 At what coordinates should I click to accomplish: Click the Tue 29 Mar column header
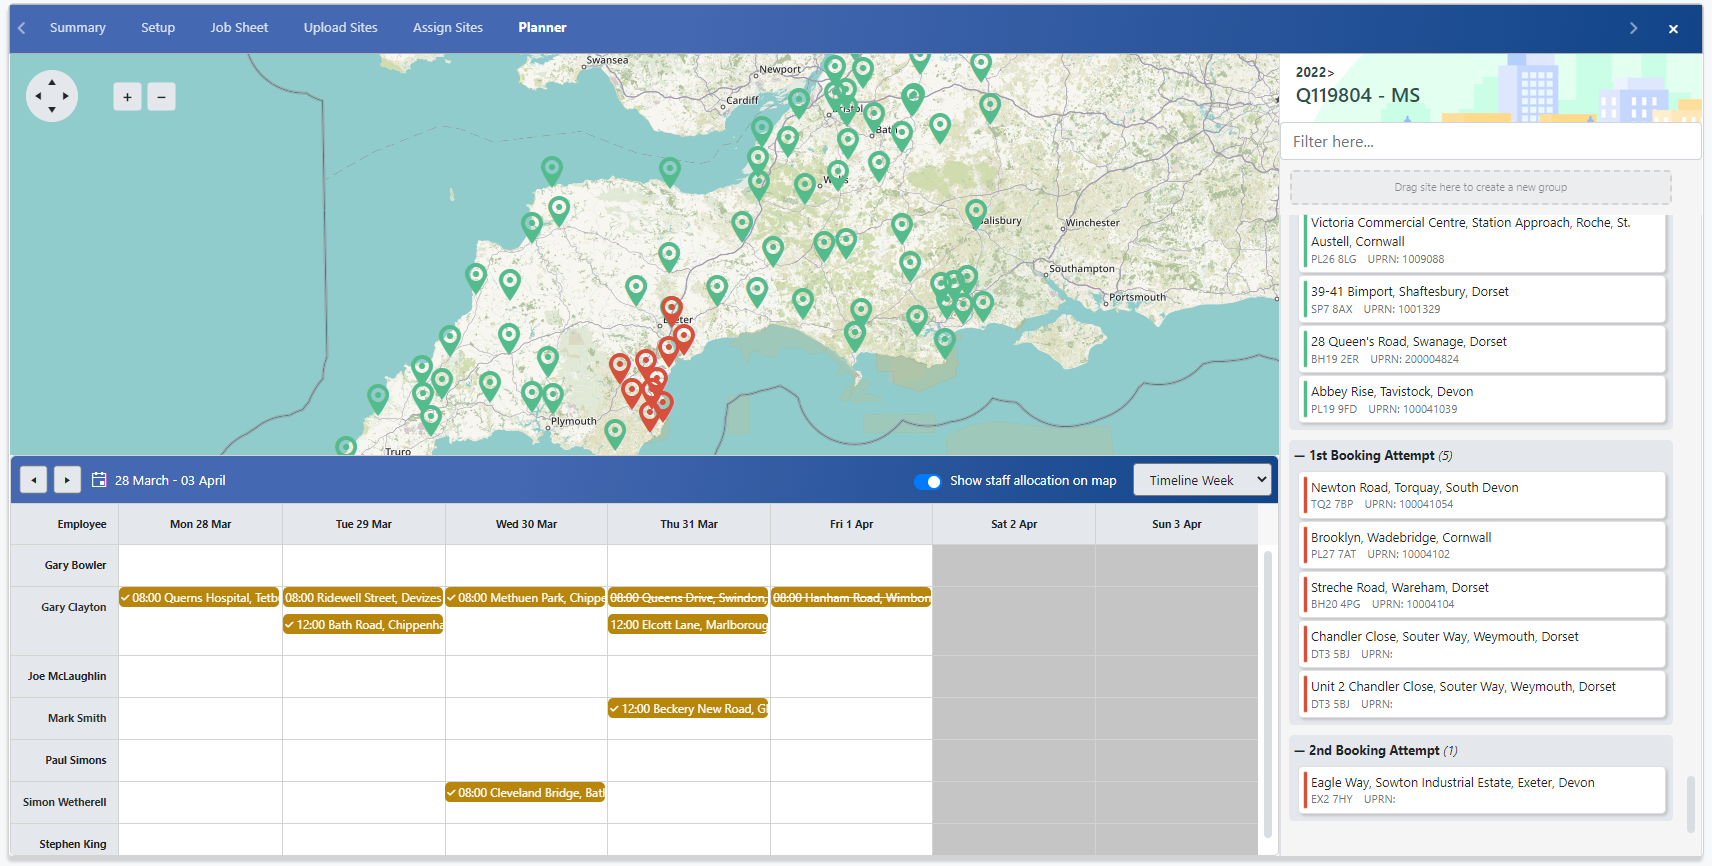pyautogui.click(x=364, y=525)
